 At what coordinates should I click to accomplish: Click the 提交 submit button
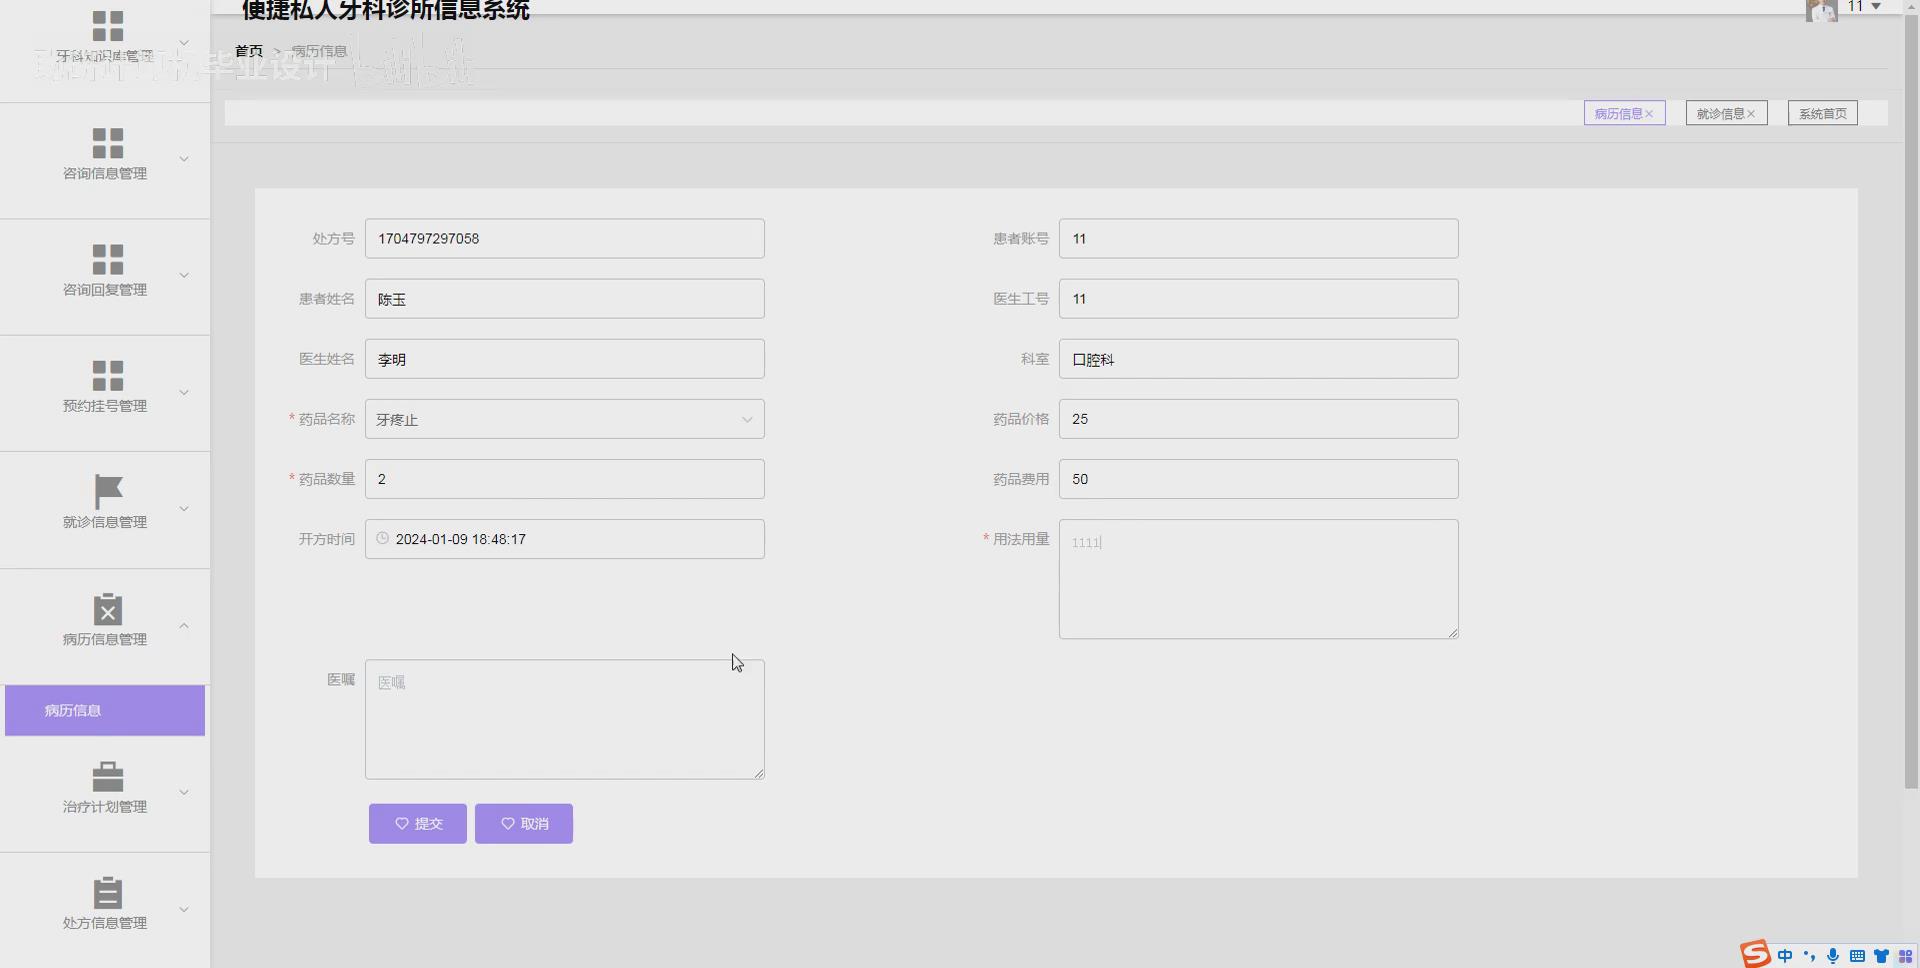point(418,824)
